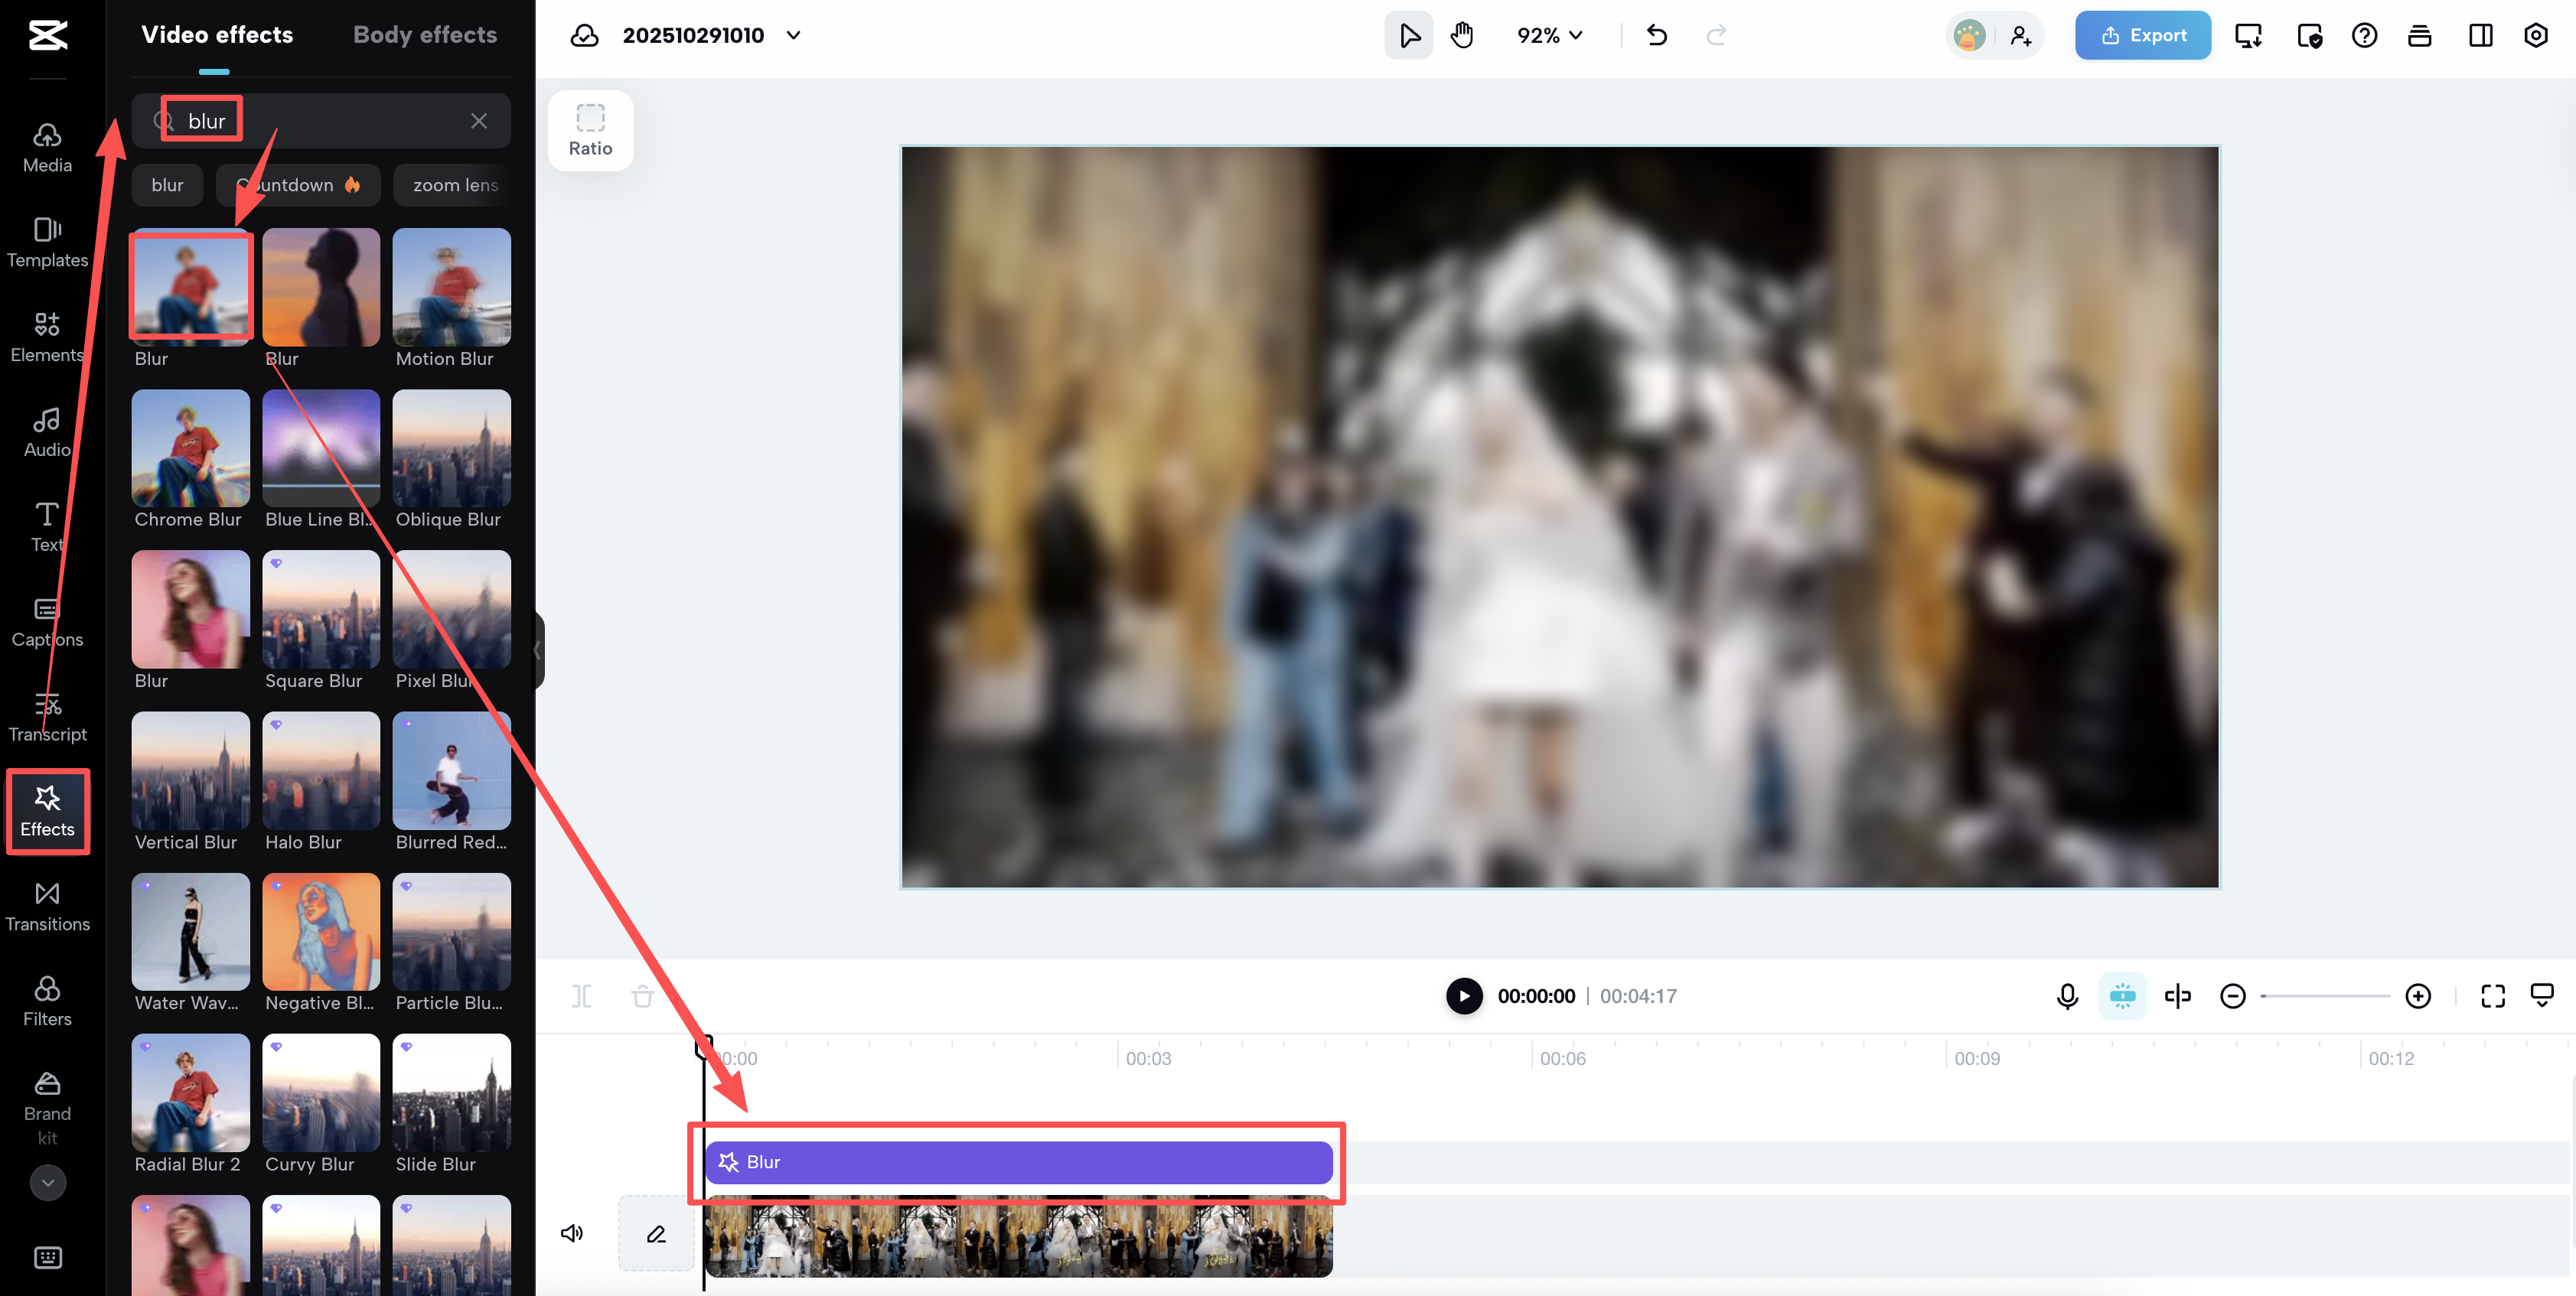2576x1296 pixels.
Task: Open the Text panel
Action: (46, 526)
